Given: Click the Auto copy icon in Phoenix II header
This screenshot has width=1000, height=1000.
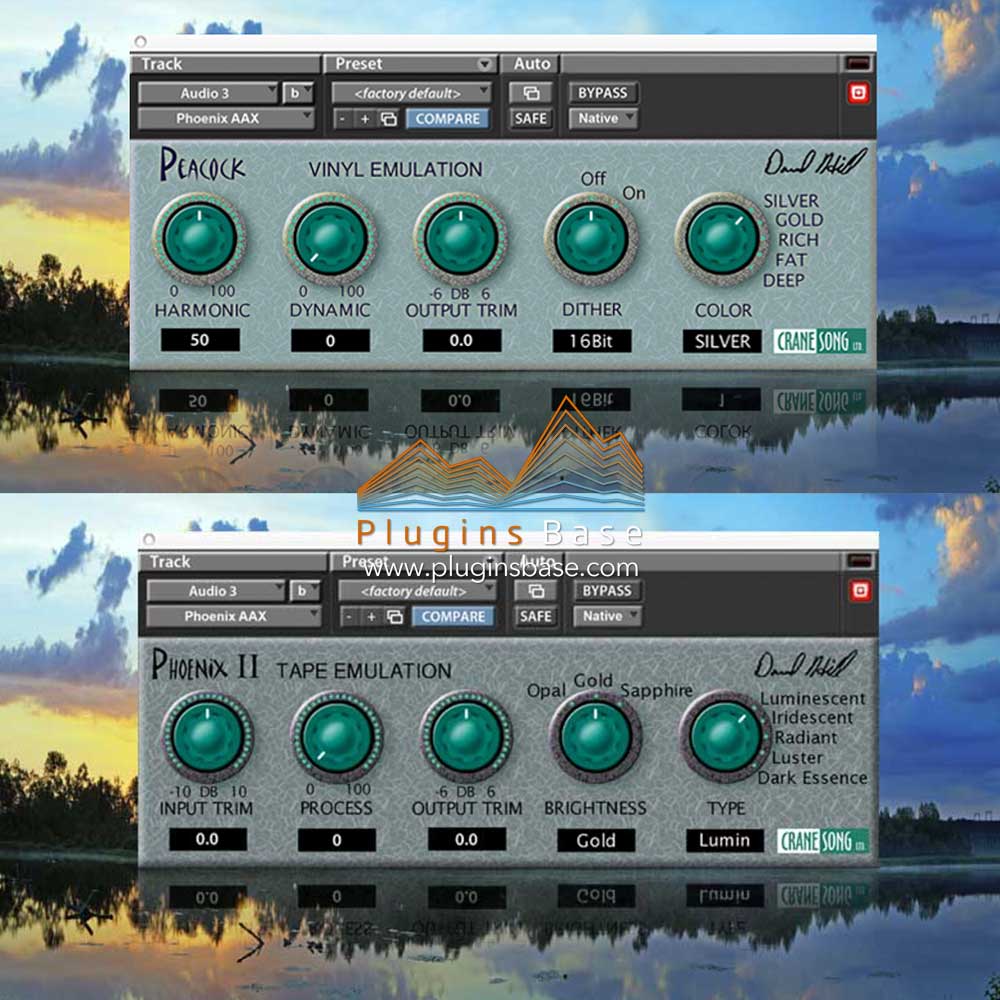Looking at the screenshot, I should (536, 589).
